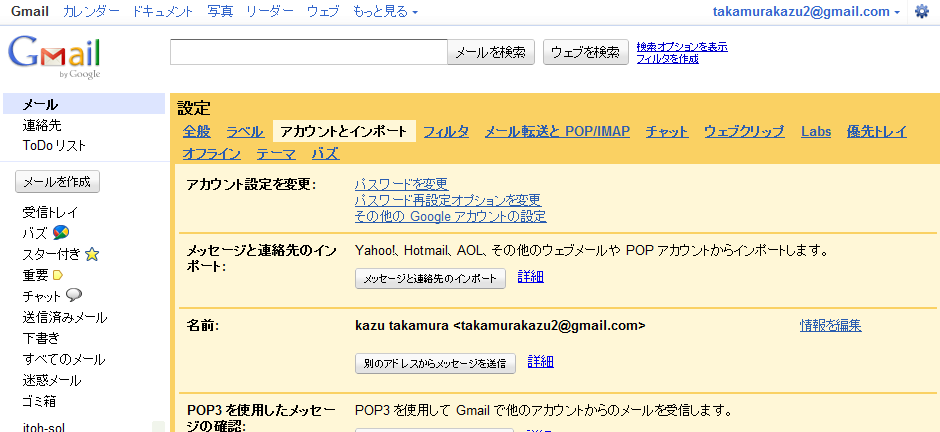Click the ウェブを検索 button
Viewport: 940px width, 432px height.
pos(586,52)
